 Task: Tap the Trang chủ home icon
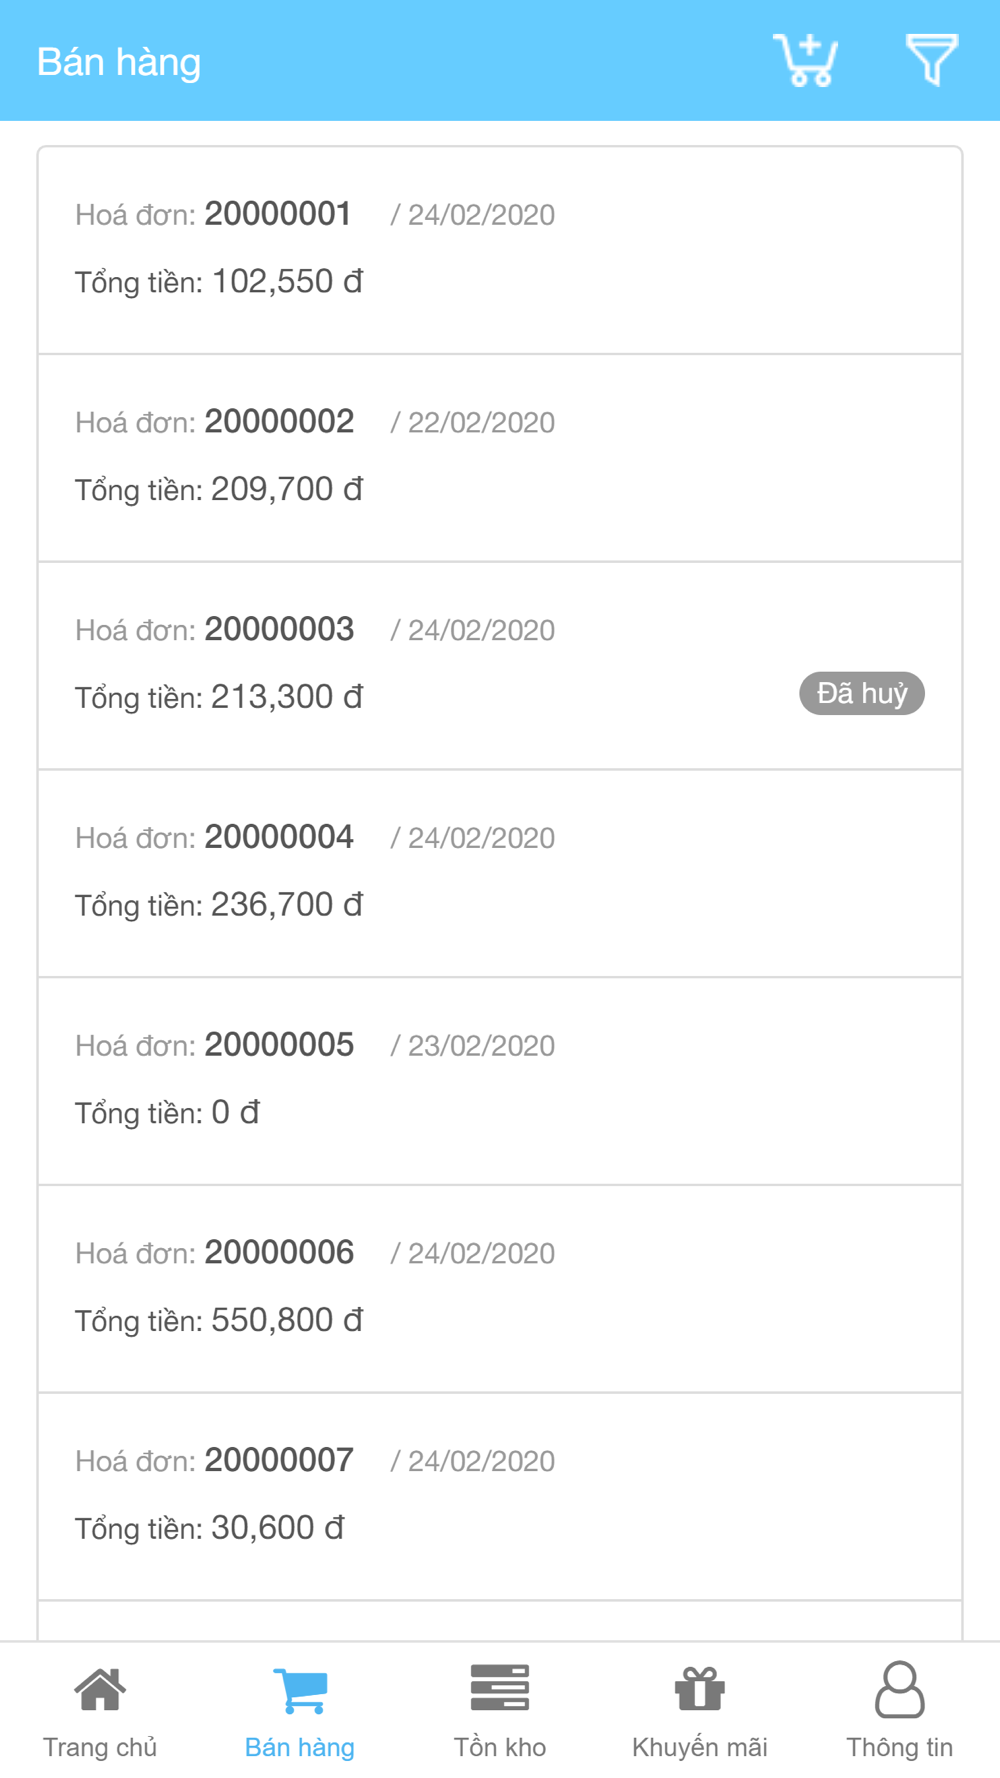(x=100, y=1690)
